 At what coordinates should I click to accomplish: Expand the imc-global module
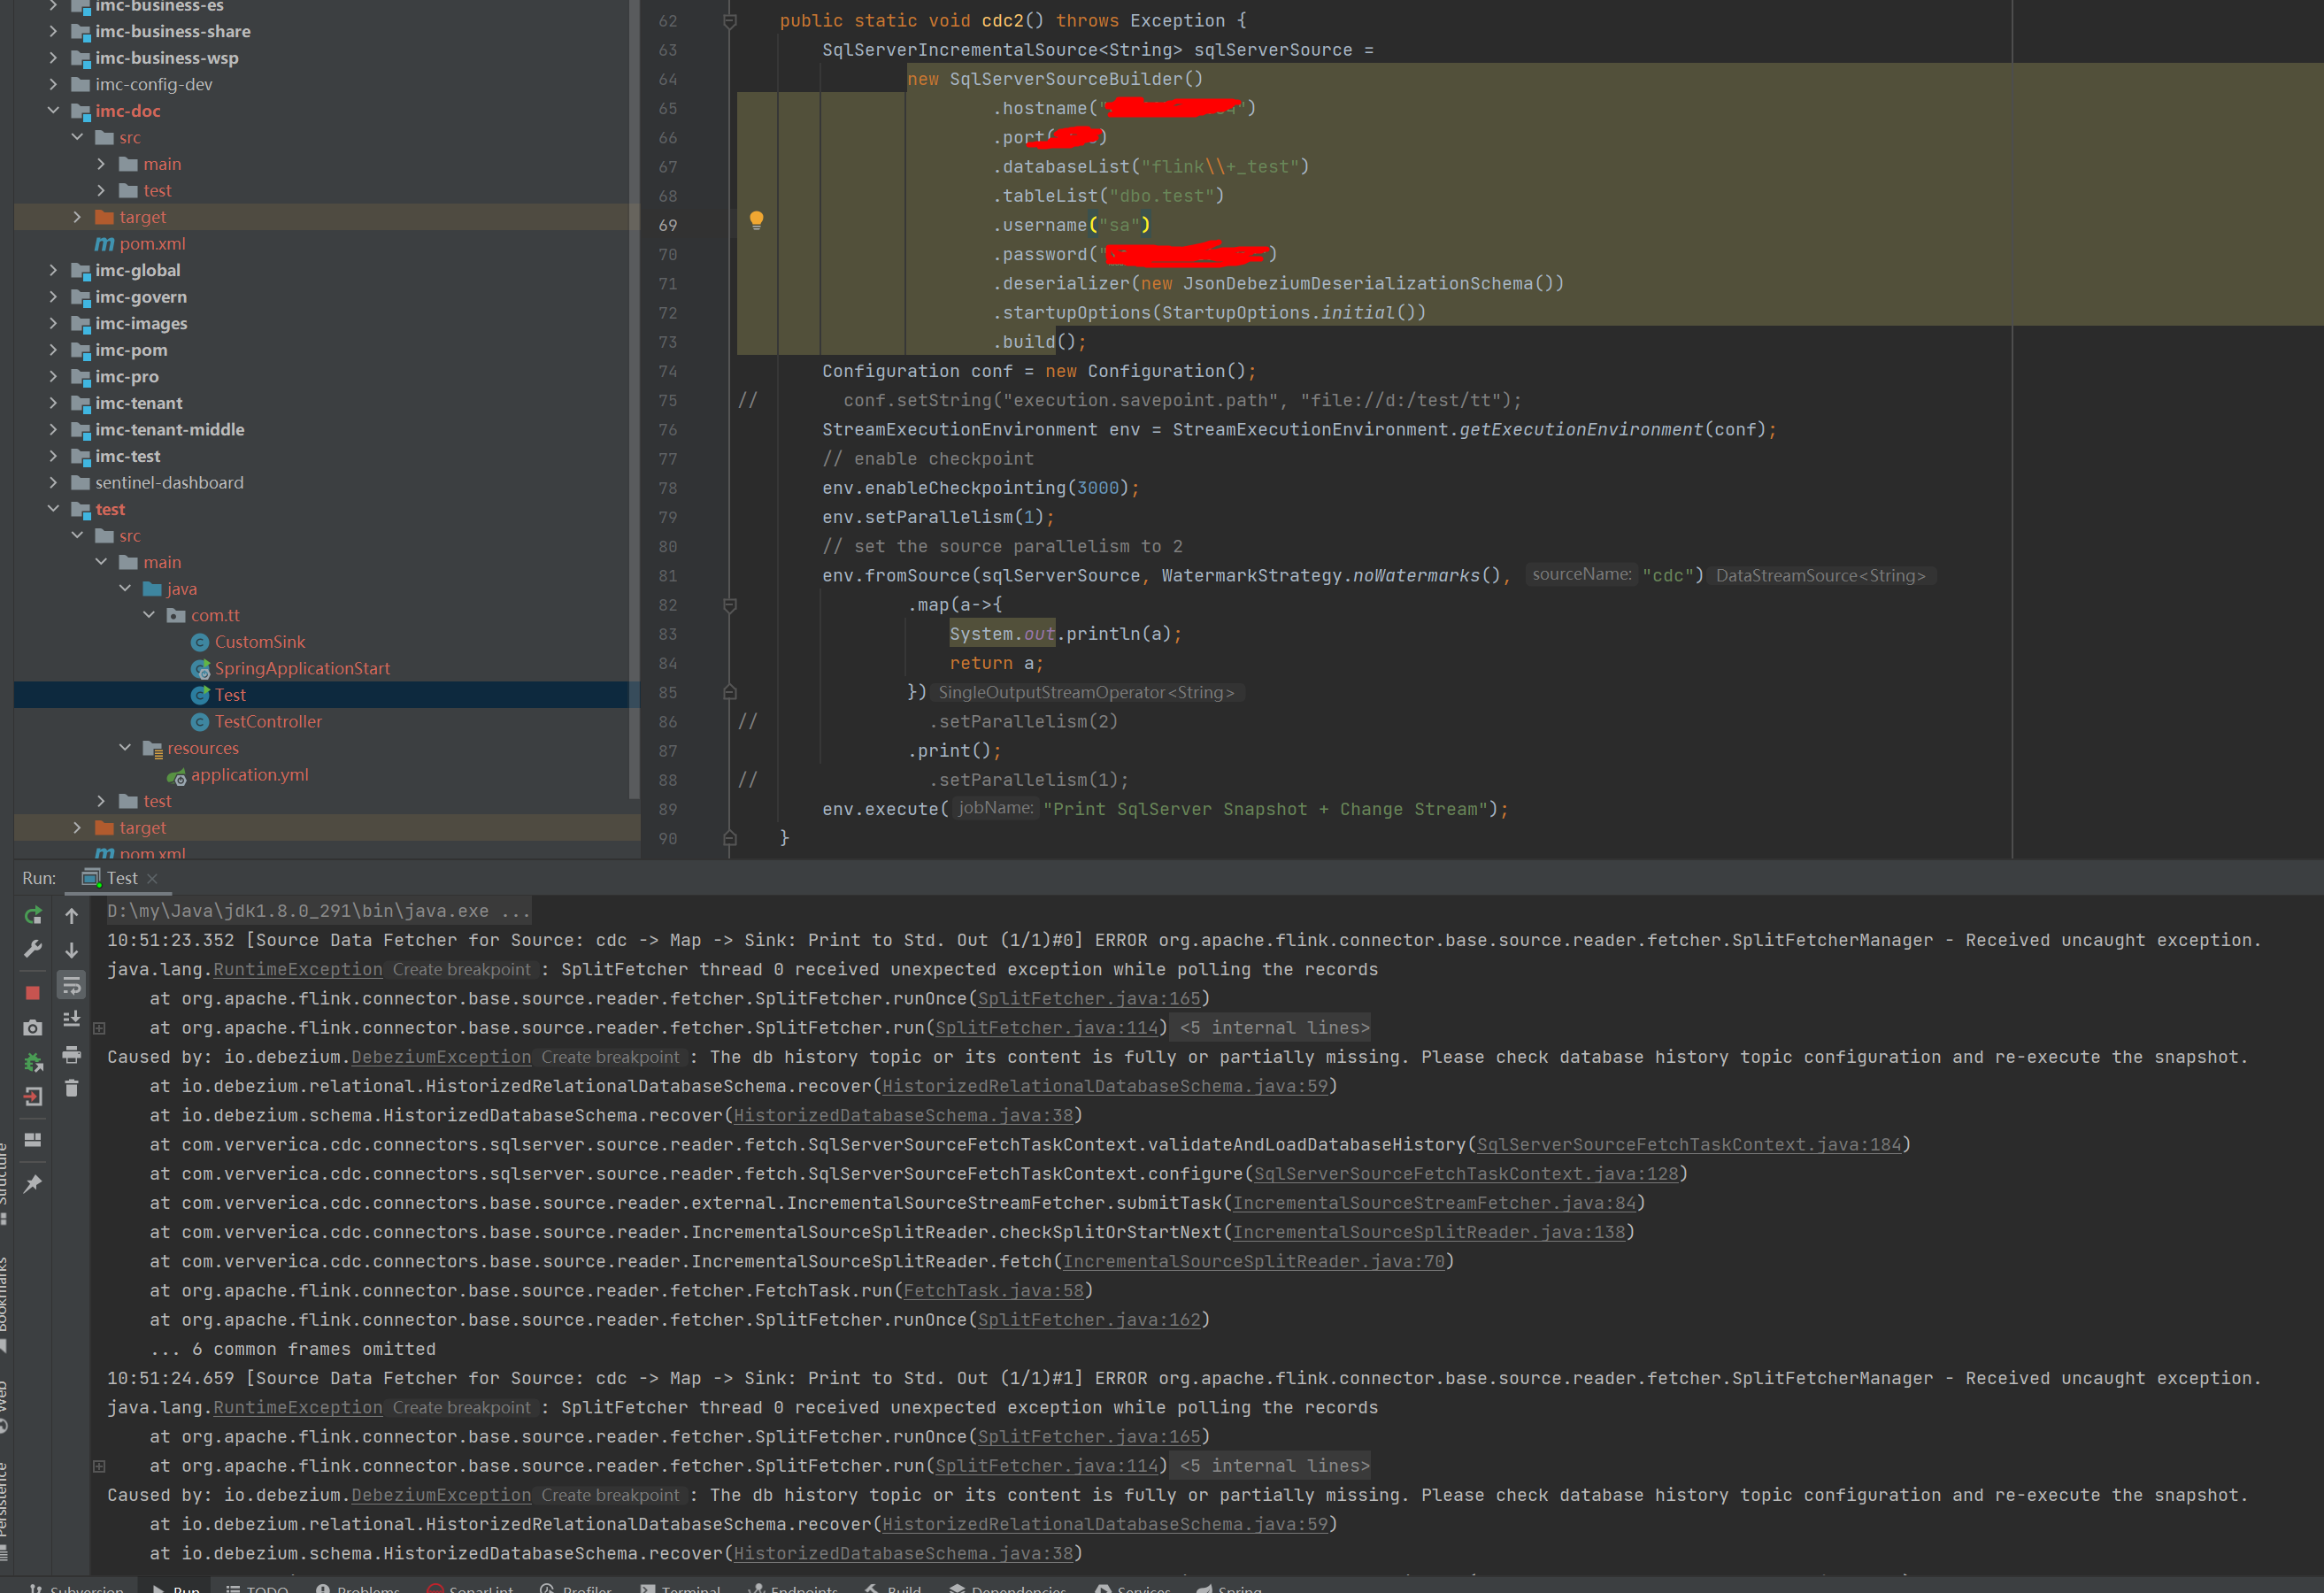[x=54, y=270]
